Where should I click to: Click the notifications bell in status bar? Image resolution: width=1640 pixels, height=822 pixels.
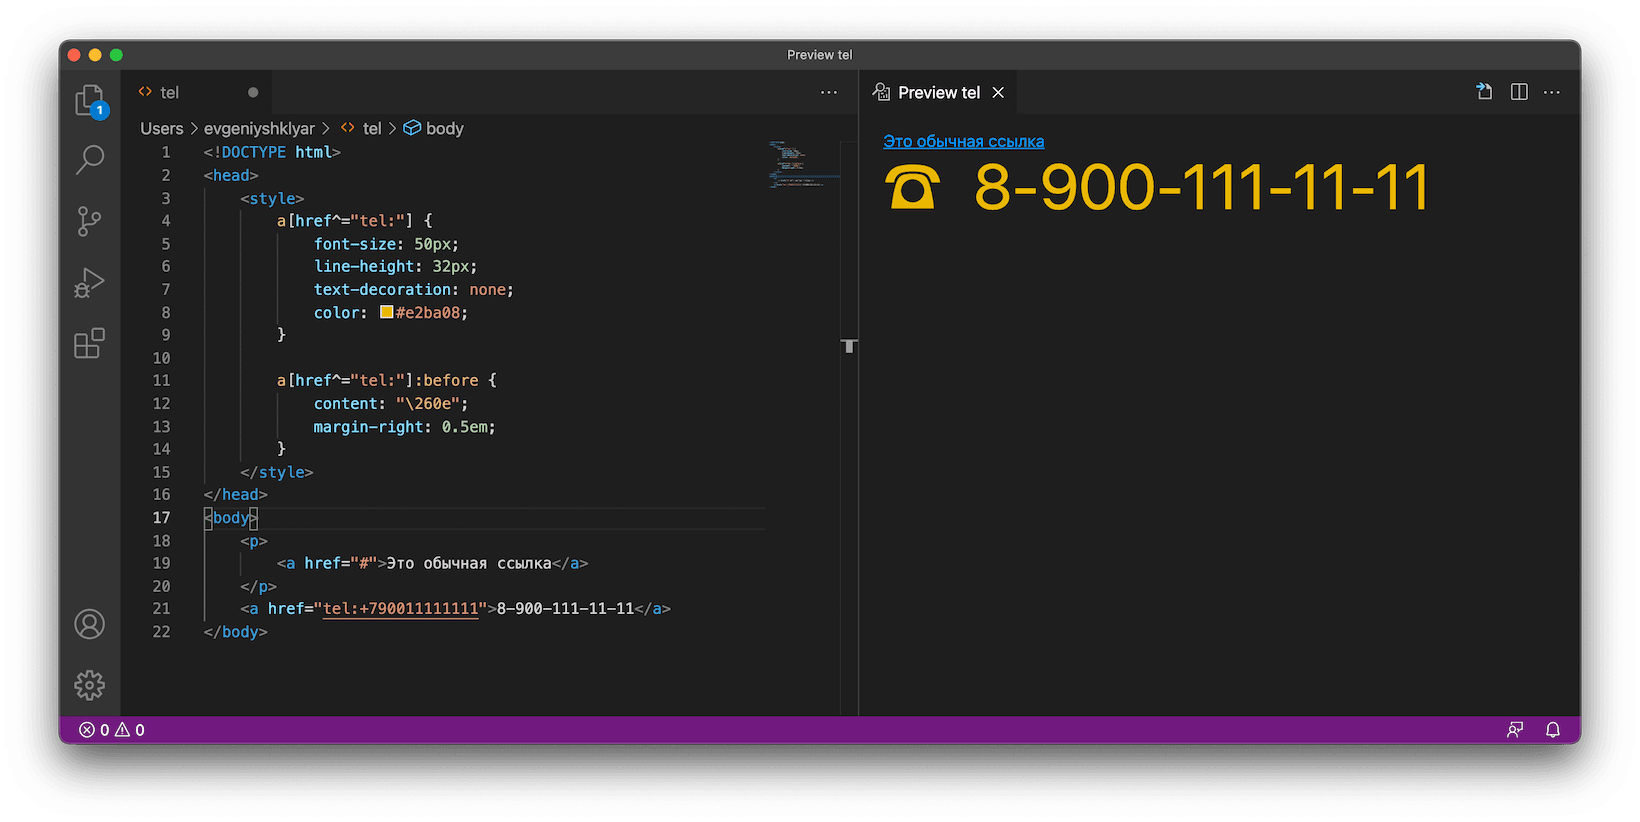pyautogui.click(x=1552, y=730)
